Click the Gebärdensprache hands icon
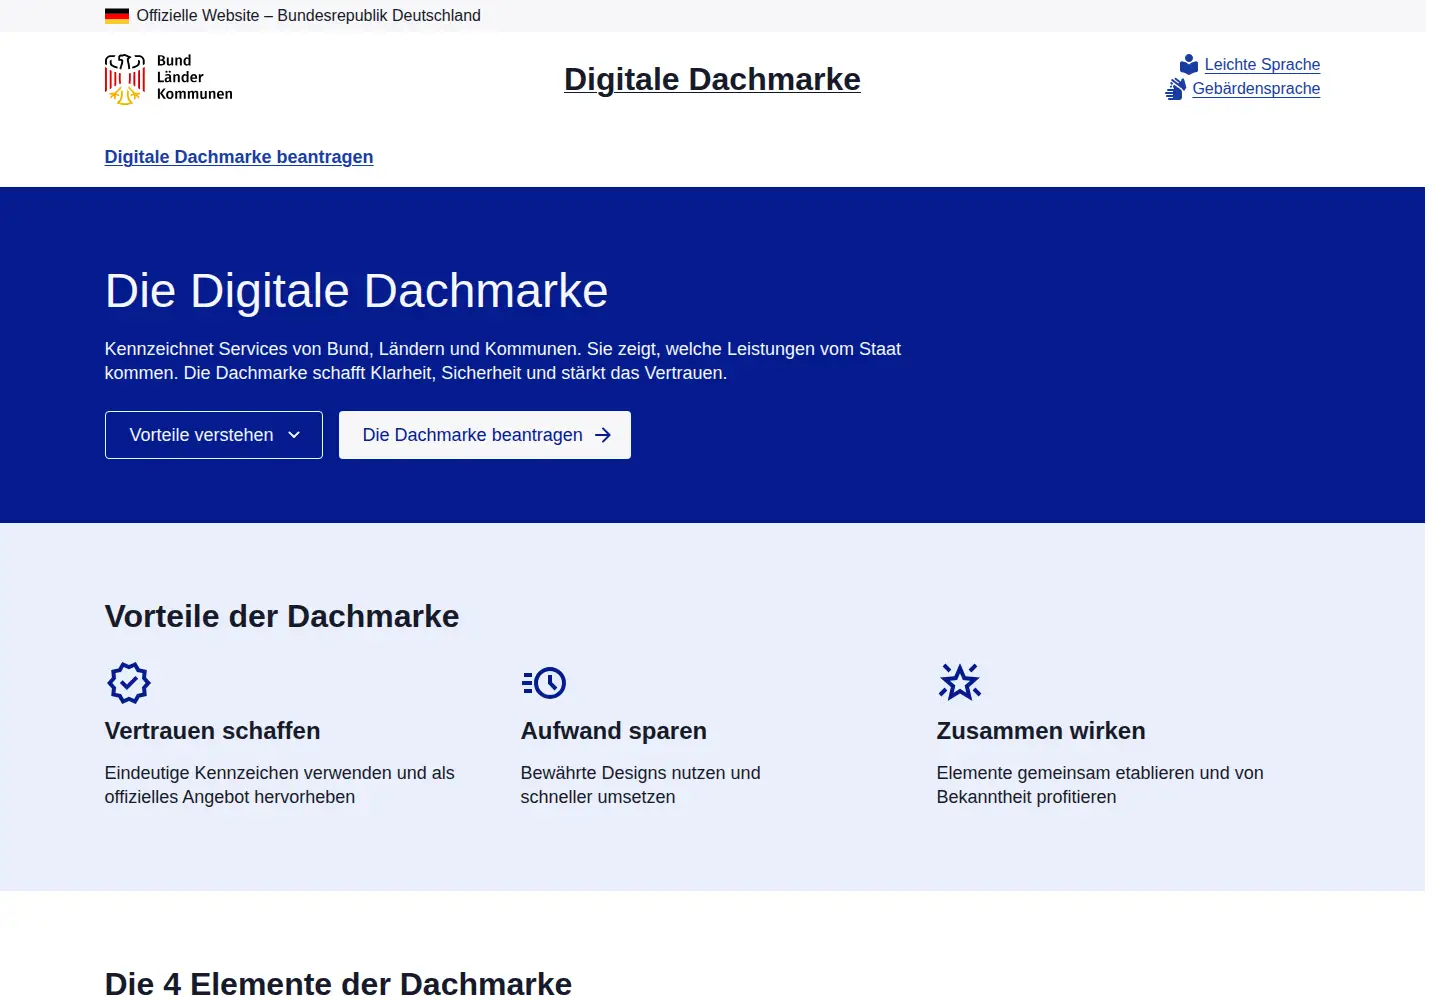 coord(1176,89)
